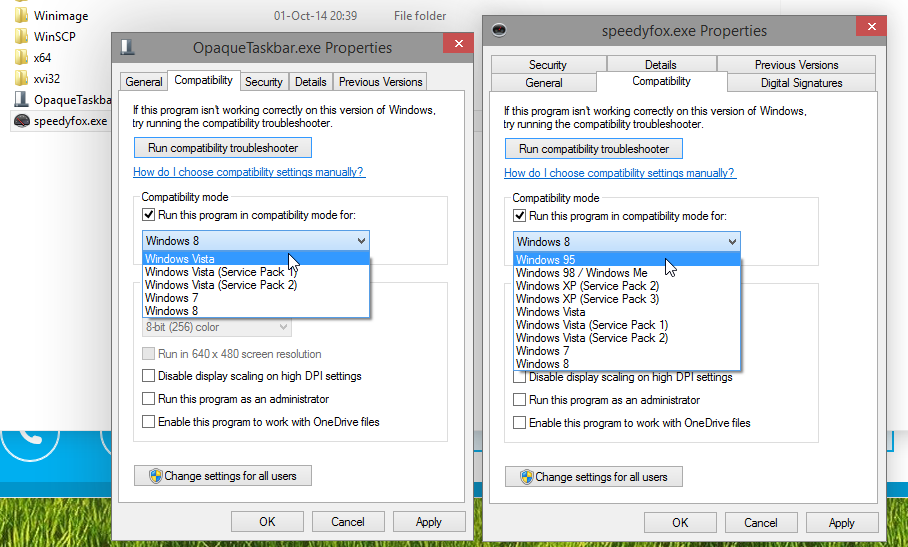Click the WinSCP folder icon
908x547 pixels.
(x=21, y=36)
